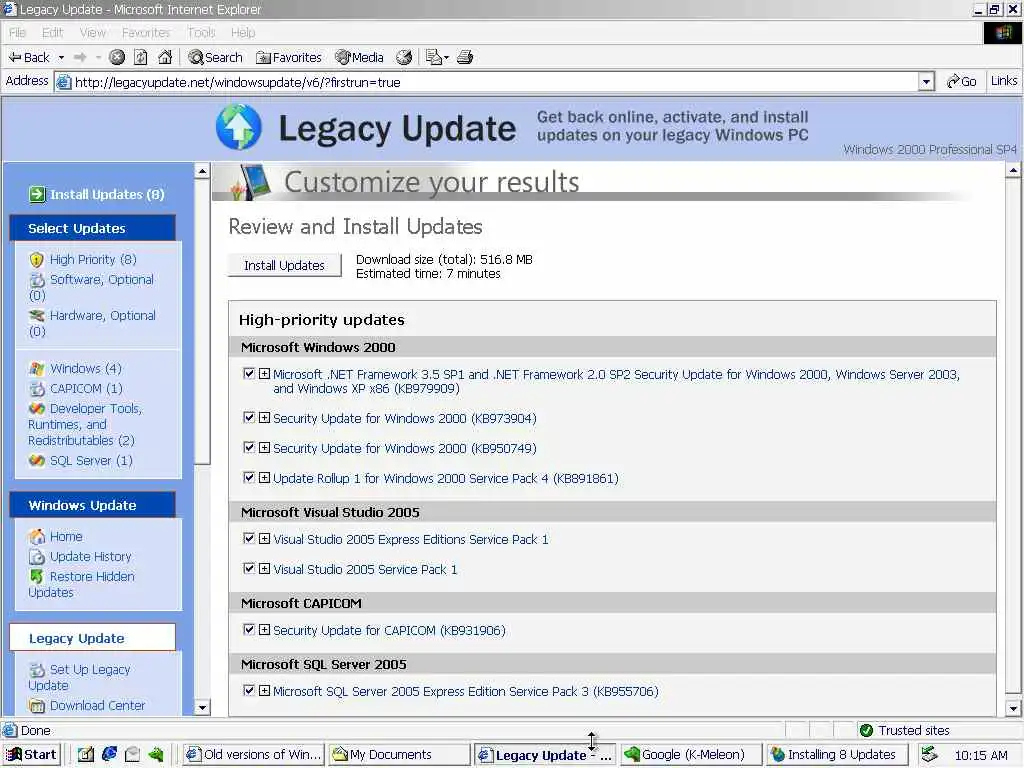Image resolution: width=1024 pixels, height=768 pixels.
Task: Expand details for Security Update KB973904
Action: [x=264, y=417]
